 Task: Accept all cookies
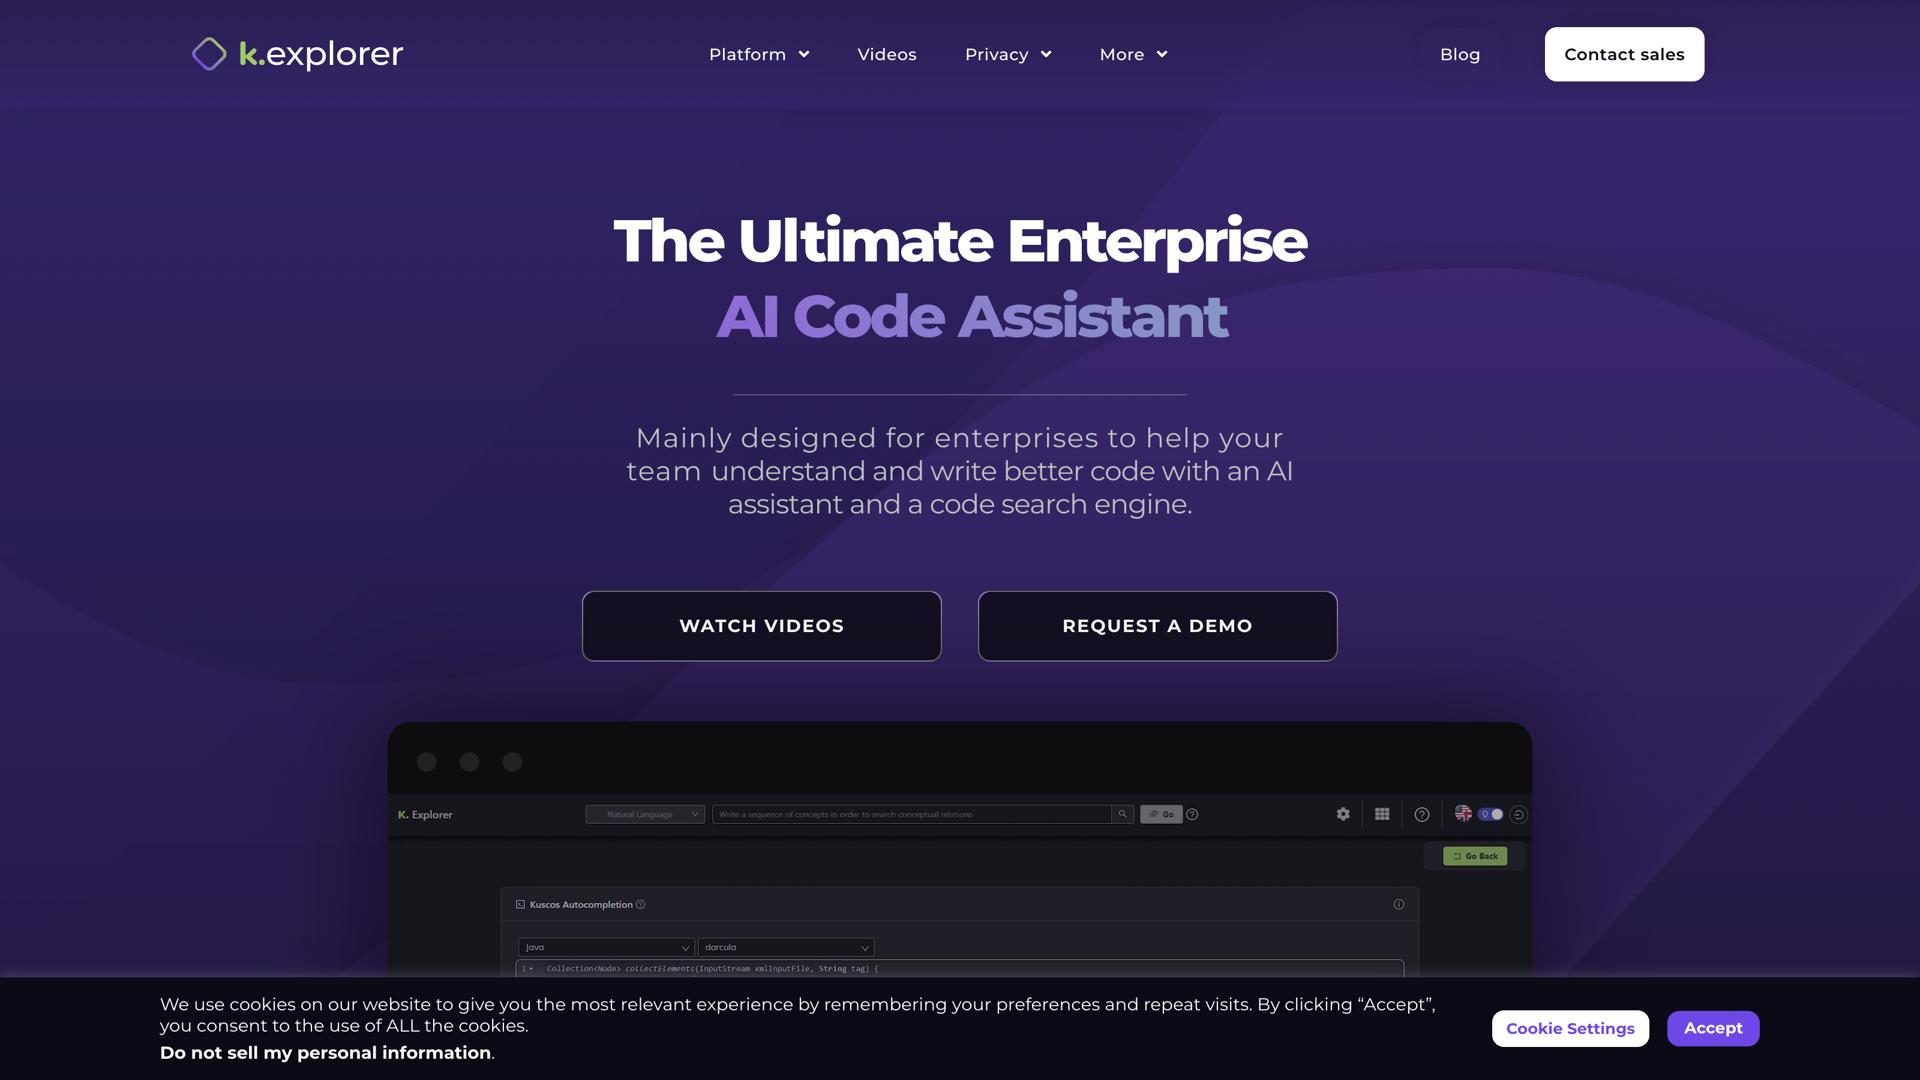[1712, 1028]
